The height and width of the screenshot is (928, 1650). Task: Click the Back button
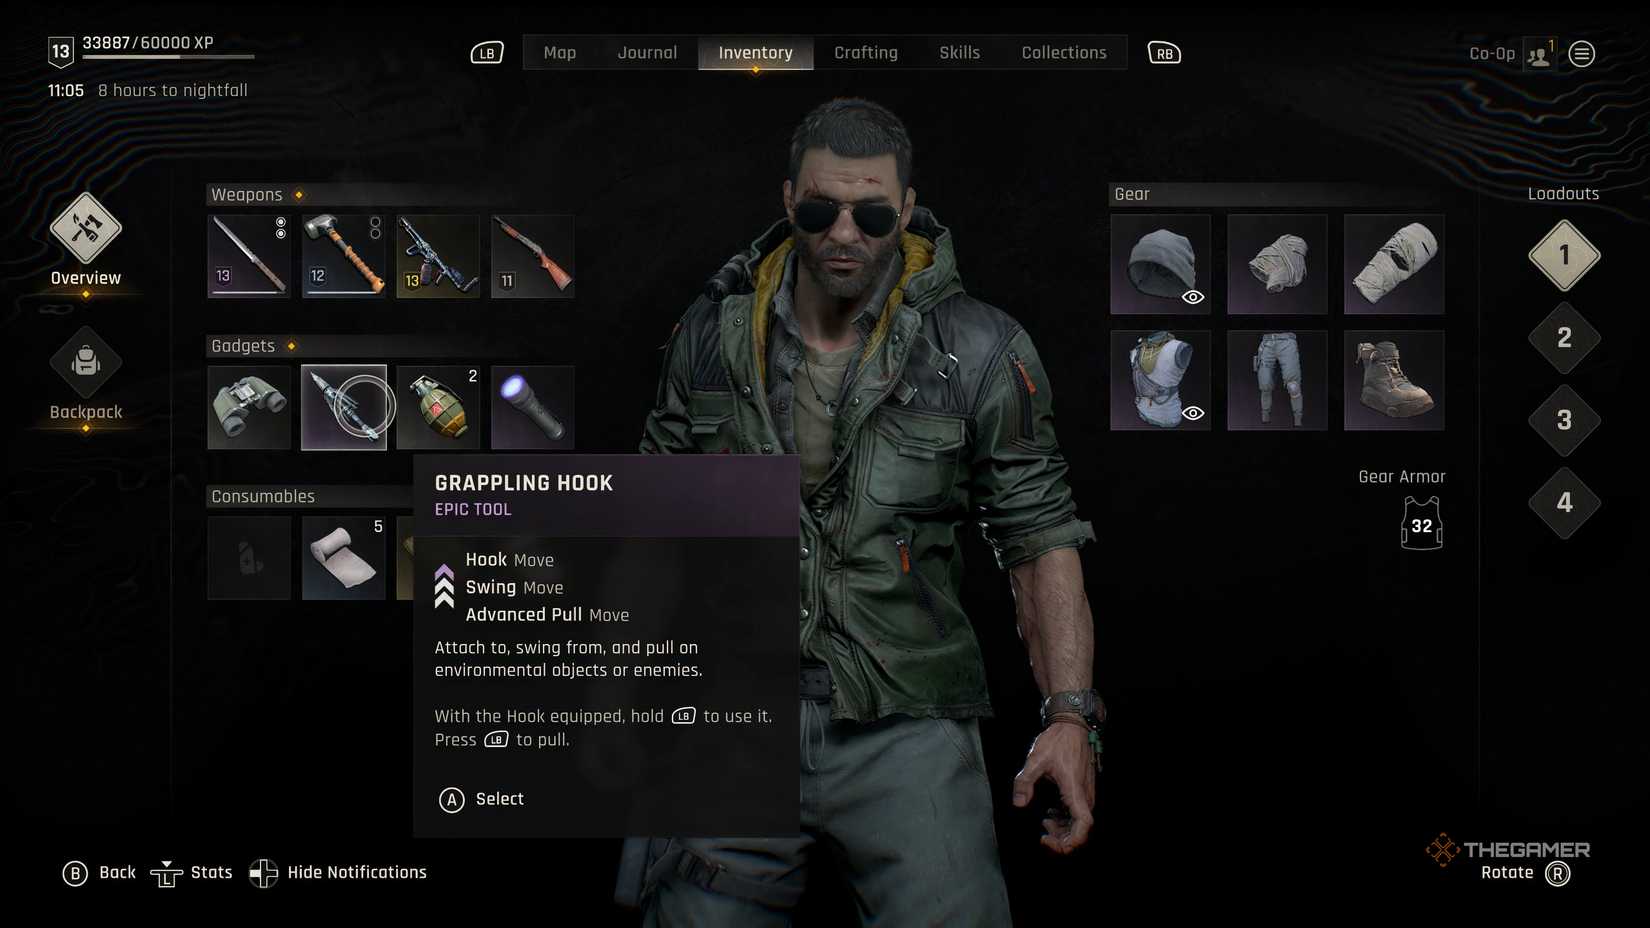[99, 873]
